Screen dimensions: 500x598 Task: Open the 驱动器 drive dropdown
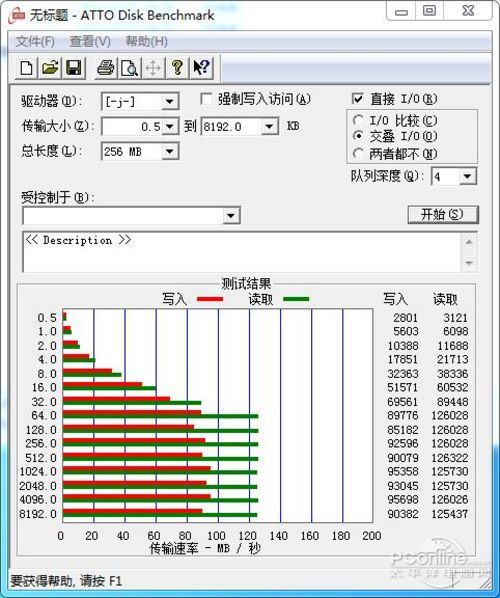[169, 102]
